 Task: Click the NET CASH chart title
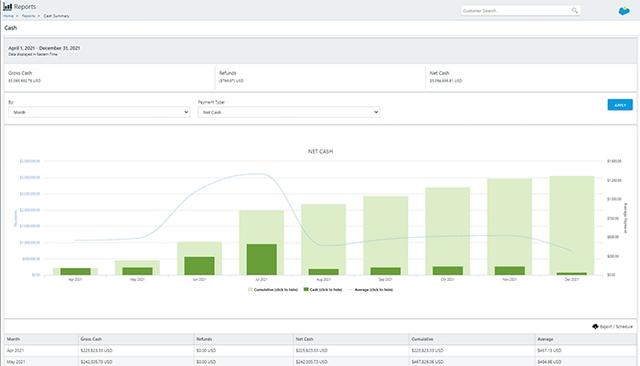320,151
